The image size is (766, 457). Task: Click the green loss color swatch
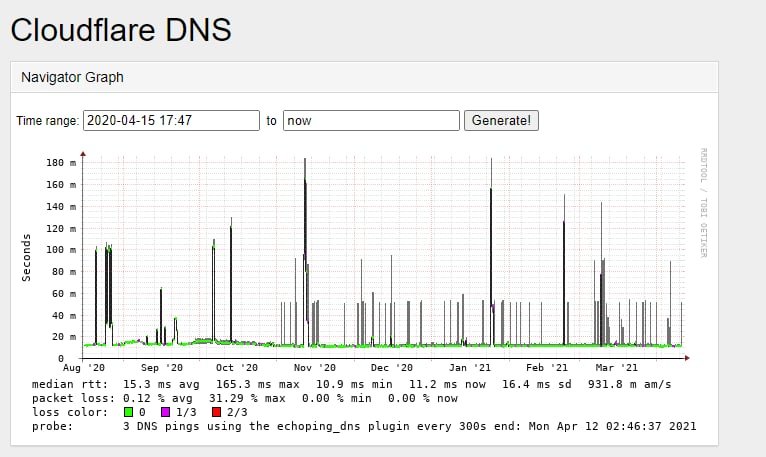click(128, 412)
